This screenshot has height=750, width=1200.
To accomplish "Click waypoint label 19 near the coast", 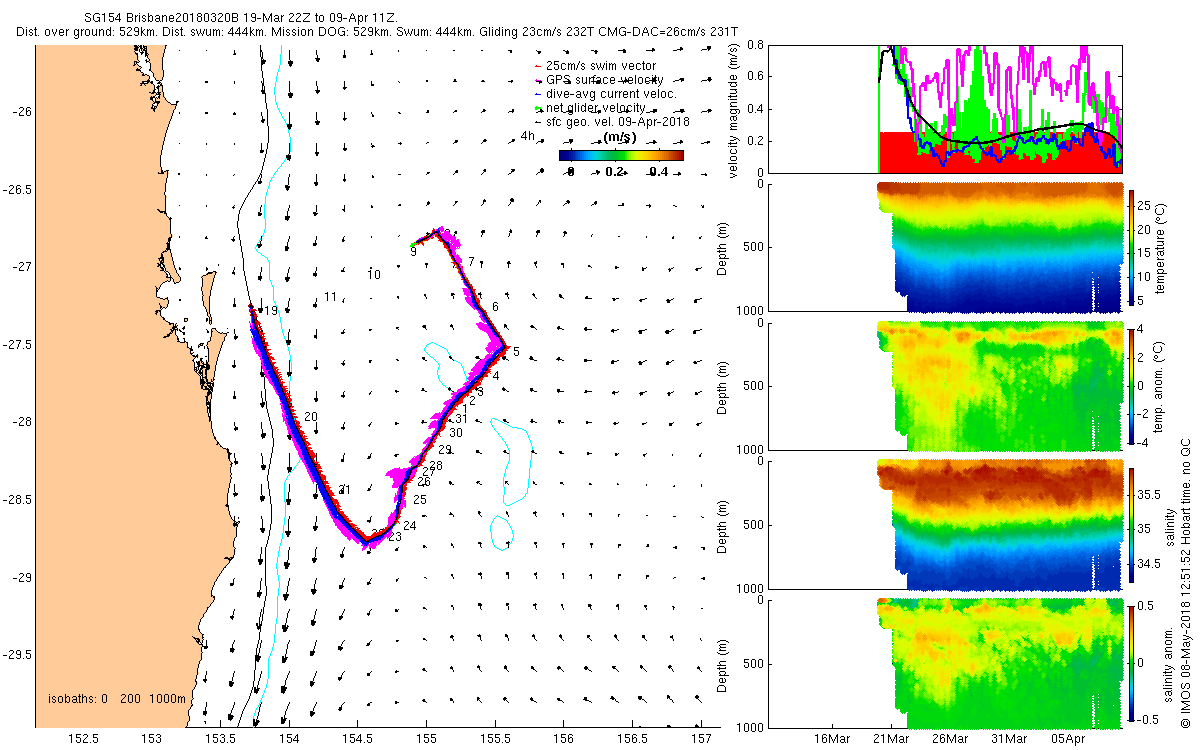I will tap(270, 311).
